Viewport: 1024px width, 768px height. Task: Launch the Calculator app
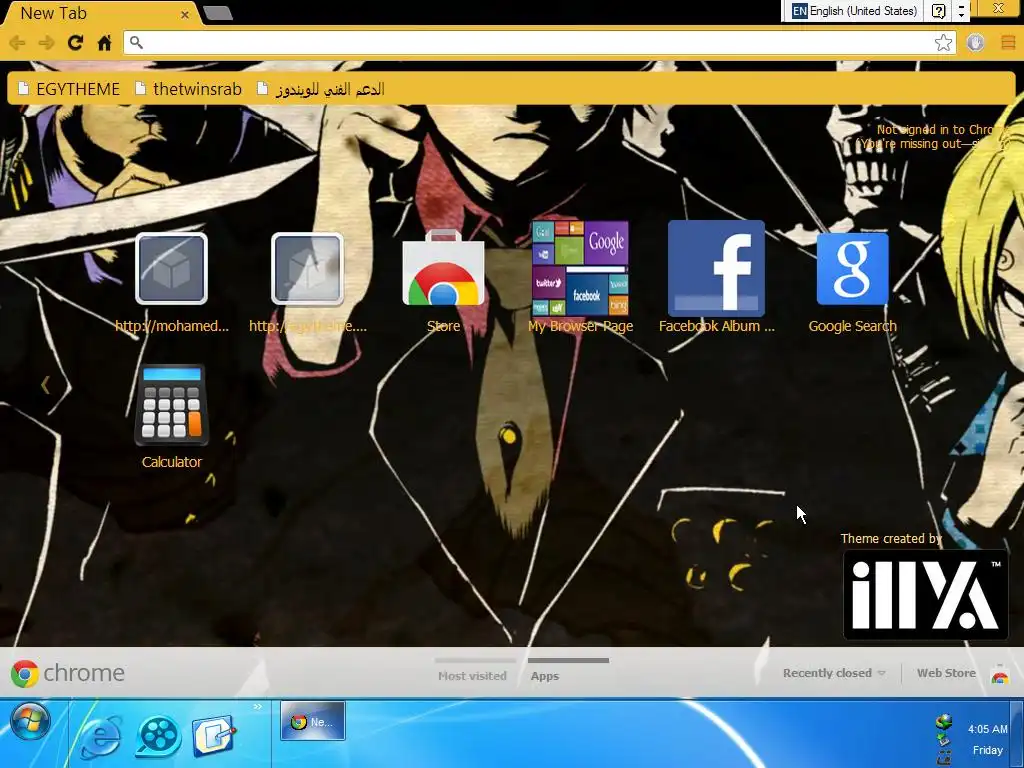click(172, 417)
